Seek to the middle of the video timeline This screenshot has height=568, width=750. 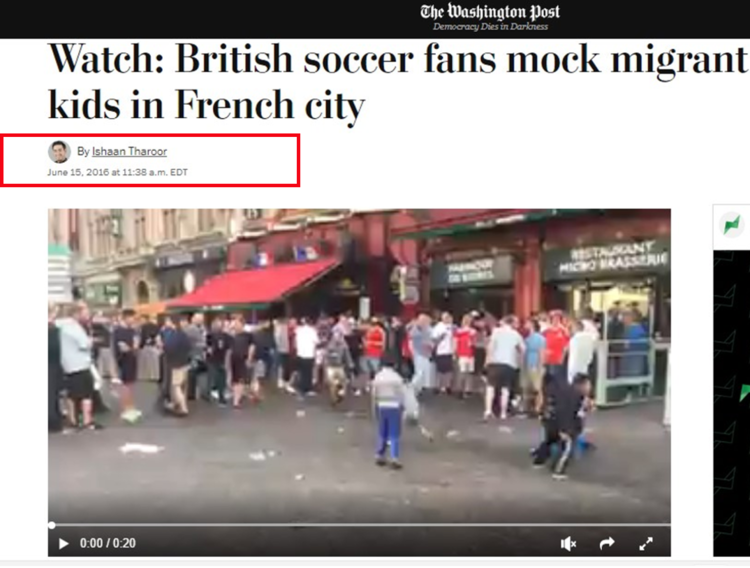click(359, 525)
